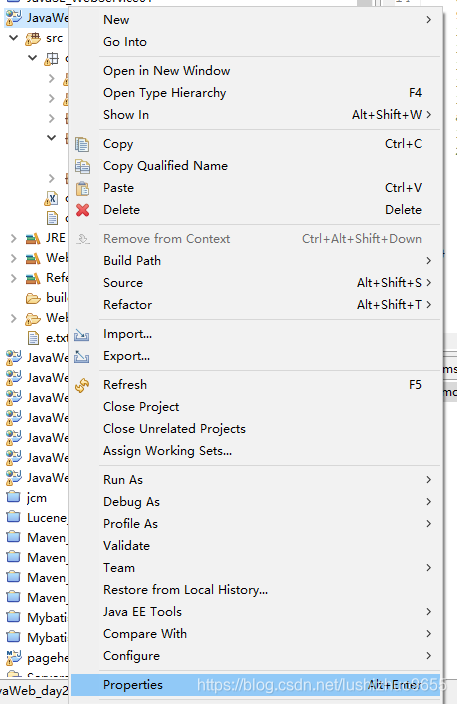Open the New submenu

(x=256, y=20)
